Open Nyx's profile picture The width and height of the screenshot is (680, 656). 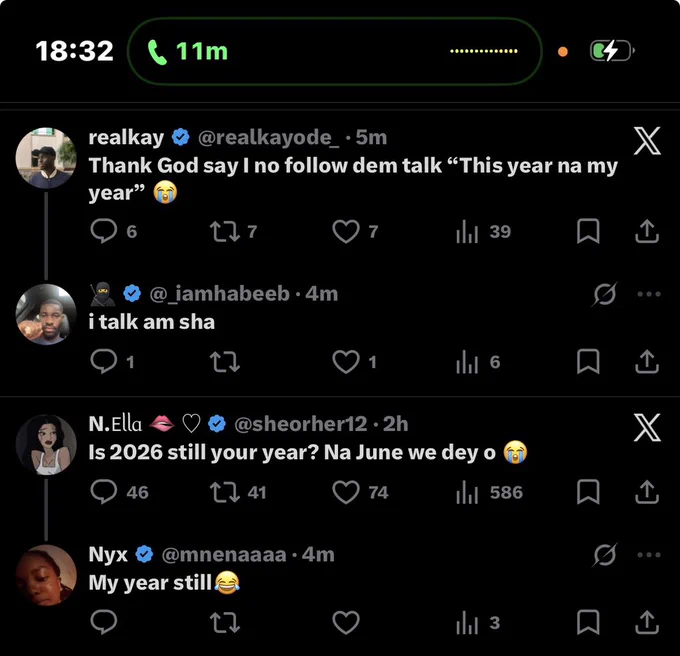[46, 575]
